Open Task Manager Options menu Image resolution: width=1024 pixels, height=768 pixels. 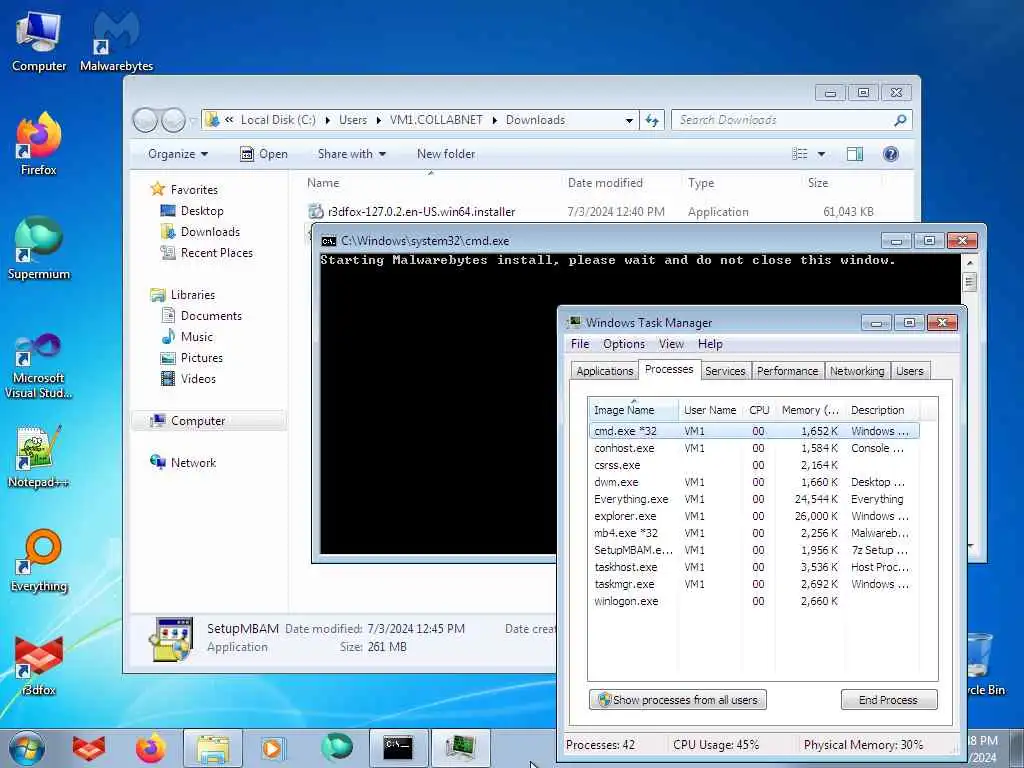point(624,344)
